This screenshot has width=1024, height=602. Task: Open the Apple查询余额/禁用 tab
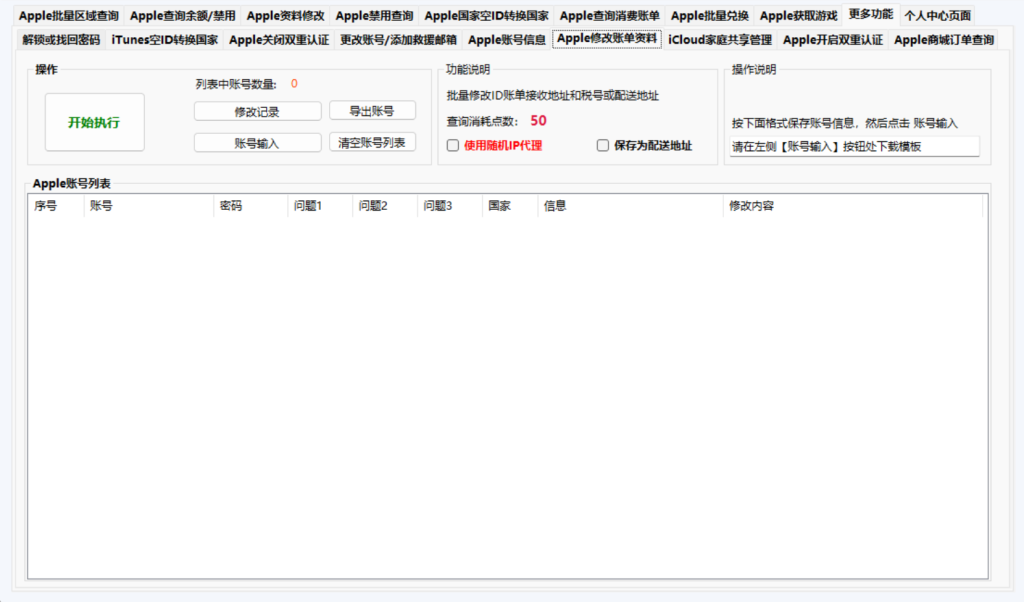click(182, 16)
